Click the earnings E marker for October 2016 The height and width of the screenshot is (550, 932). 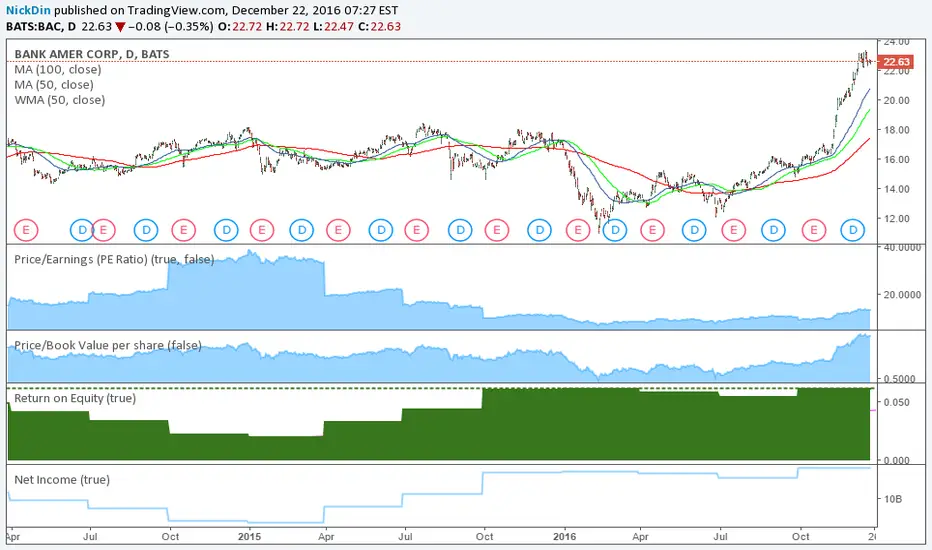[x=814, y=230]
